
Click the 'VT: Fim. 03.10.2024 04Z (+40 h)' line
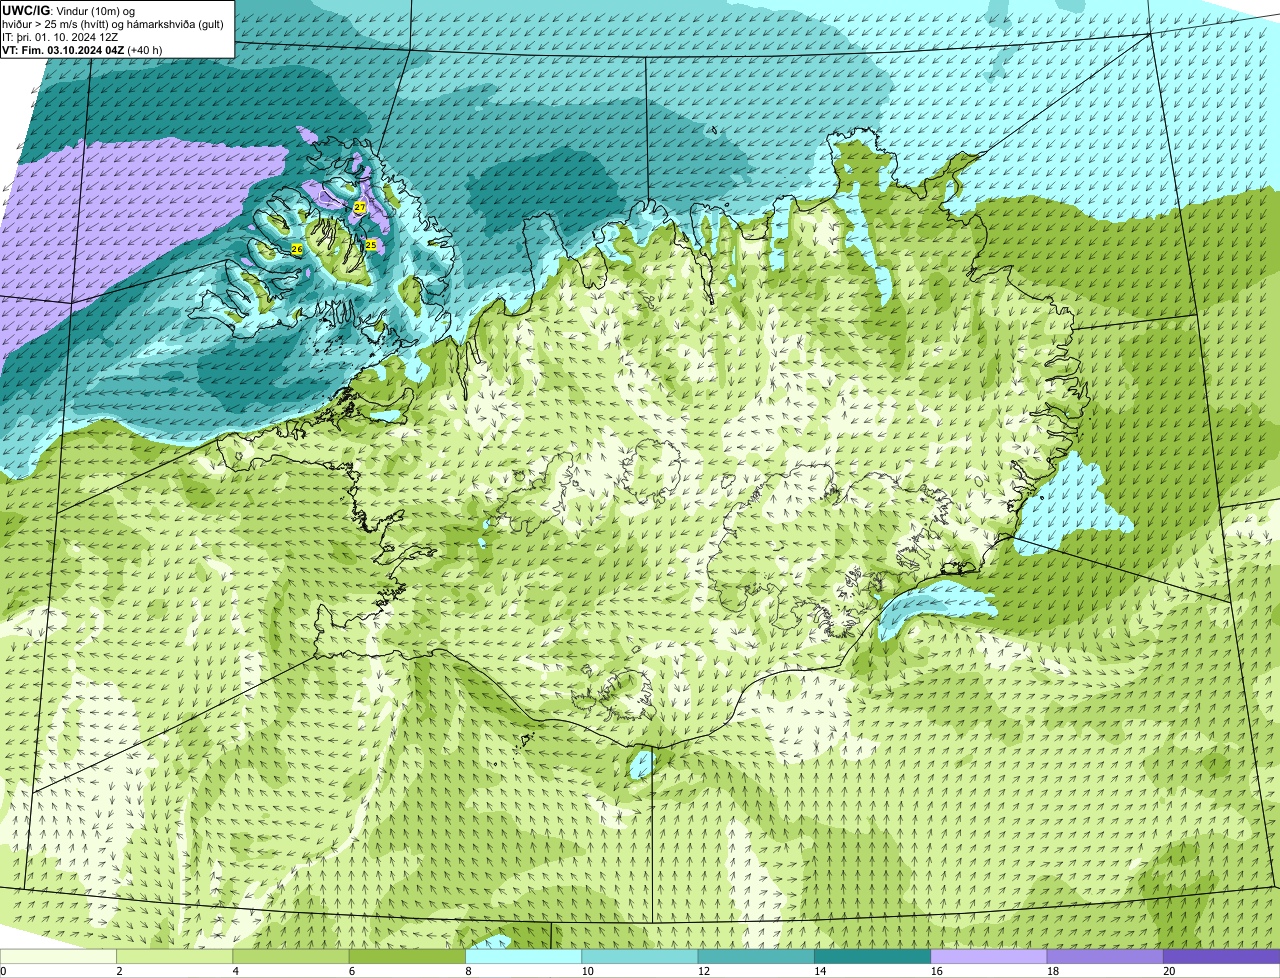coord(82,50)
